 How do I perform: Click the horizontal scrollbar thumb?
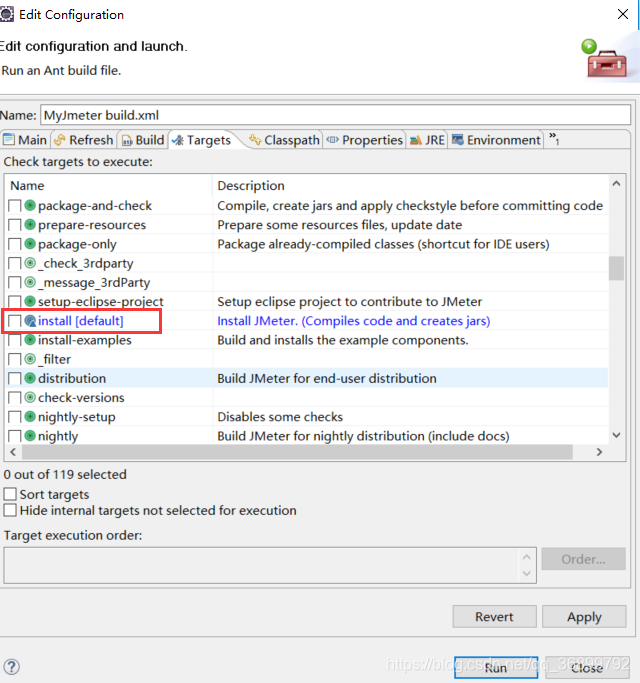point(297,452)
